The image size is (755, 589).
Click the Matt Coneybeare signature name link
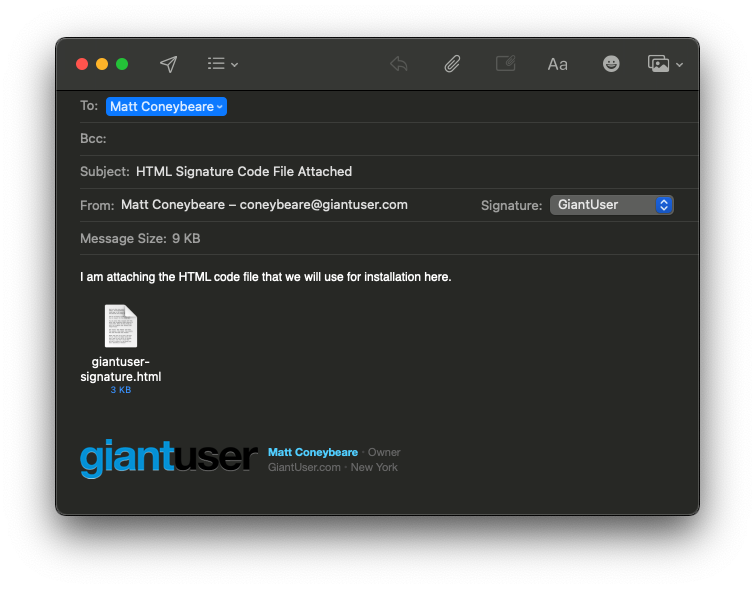(x=312, y=453)
